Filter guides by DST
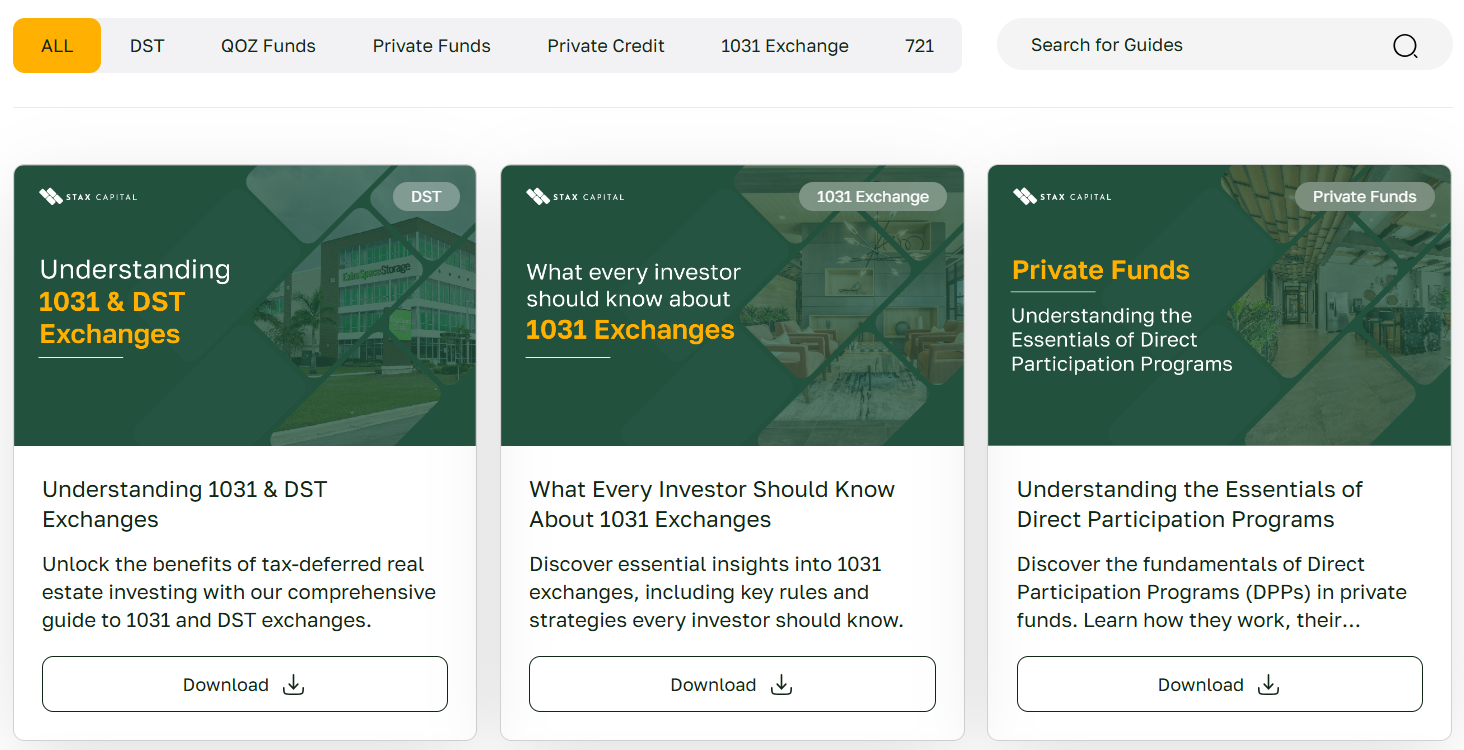The width and height of the screenshot is (1464, 750). [x=147, y=46]
